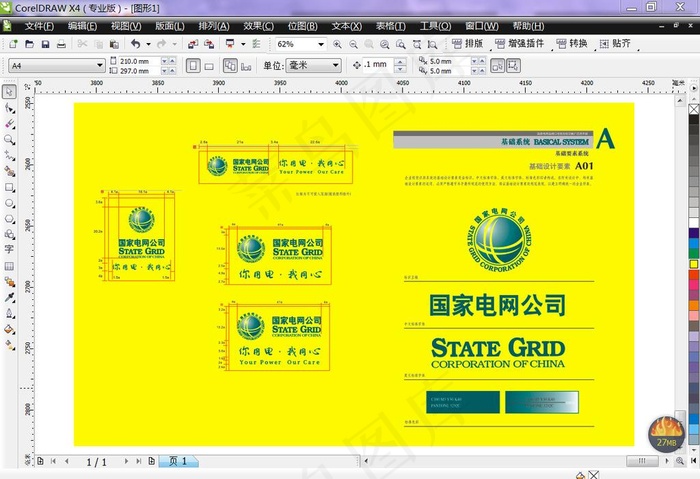Viewport: 700px width, 479px height.
Task: Decrease page height 297.0 mm spinner
Action: (x=164, y=71)
